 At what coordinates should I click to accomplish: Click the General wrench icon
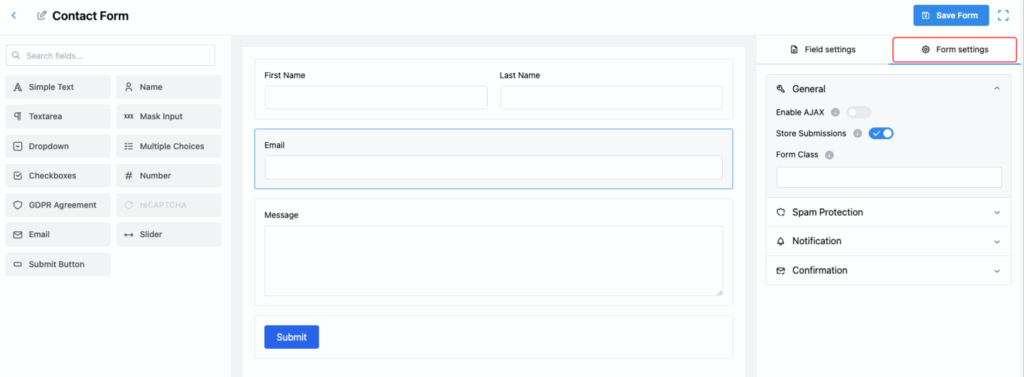point(780,89)
